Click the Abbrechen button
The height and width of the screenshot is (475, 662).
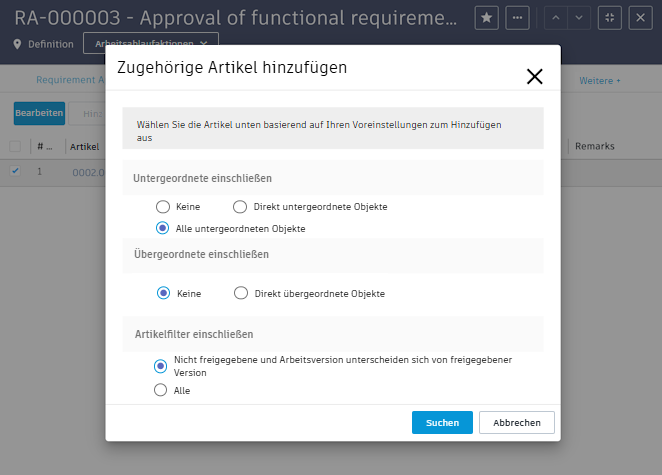tap(517, 423)
